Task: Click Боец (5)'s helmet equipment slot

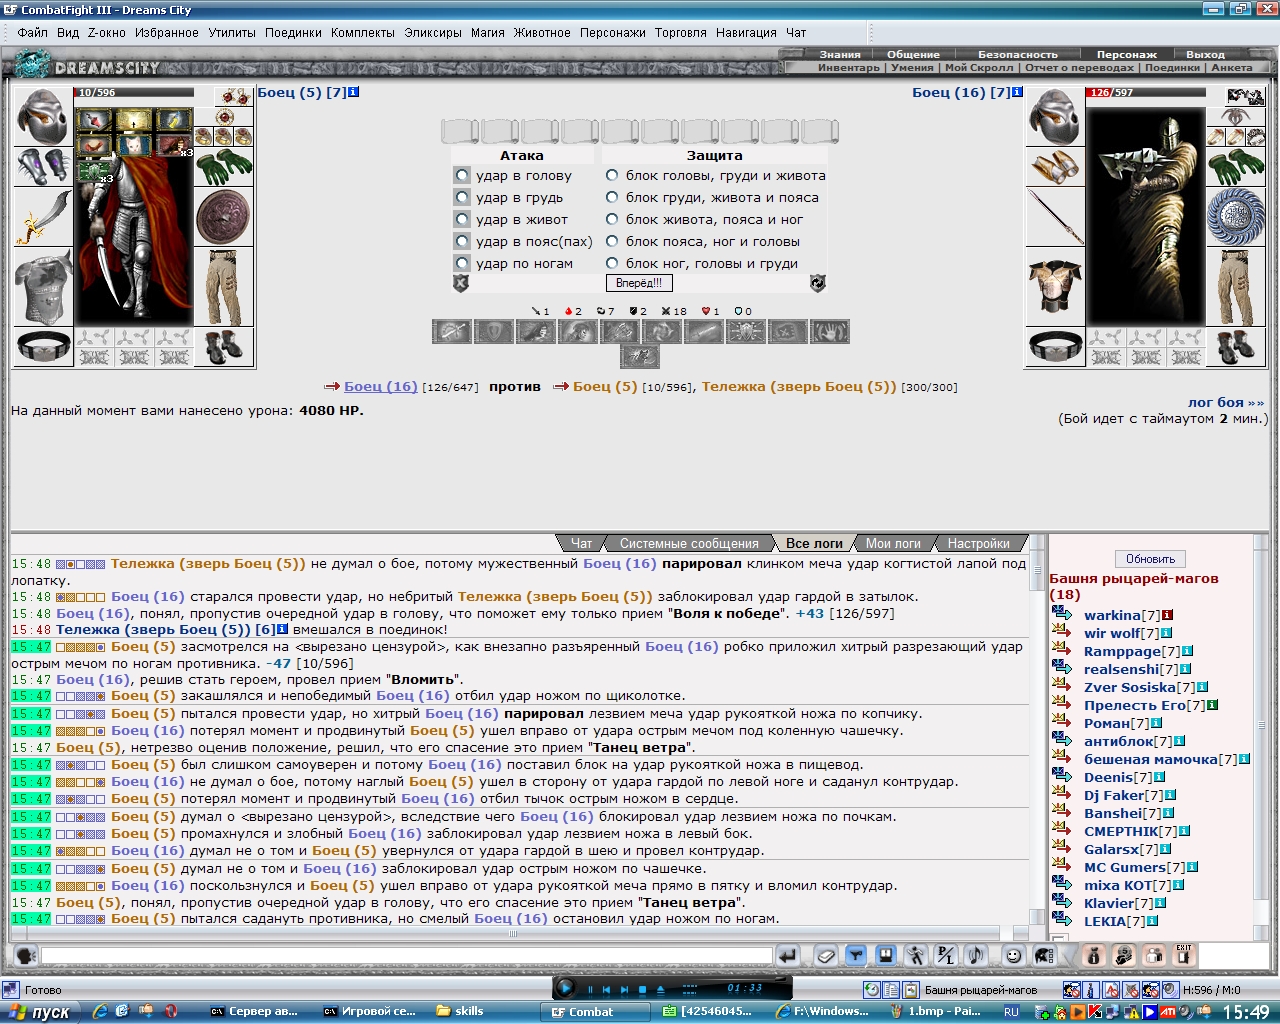Action: (43, 117)
